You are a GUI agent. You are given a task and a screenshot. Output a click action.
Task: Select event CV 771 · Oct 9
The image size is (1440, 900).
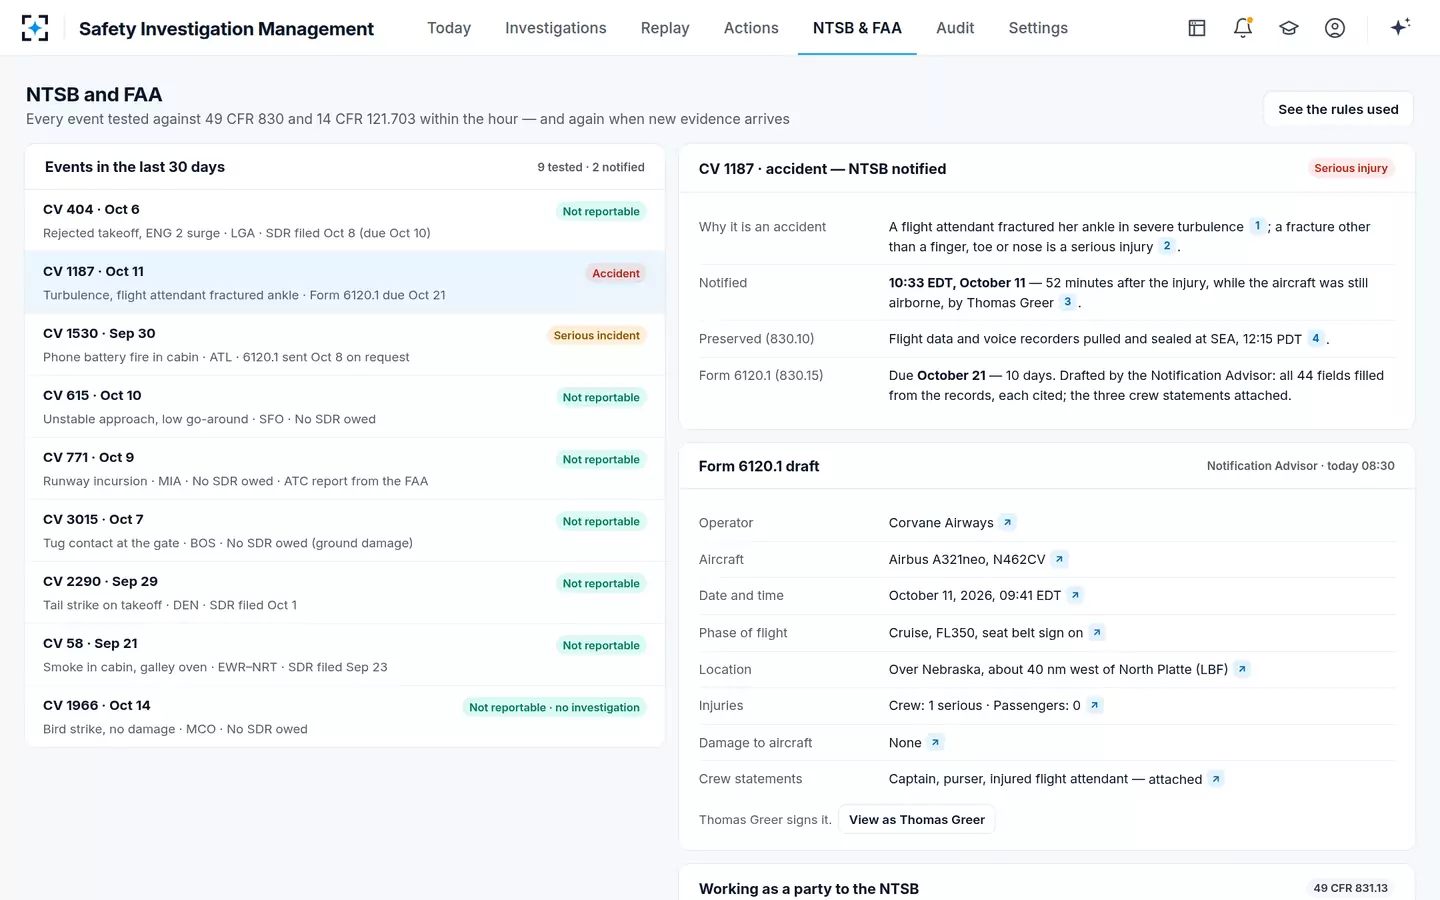coord(345,469)
